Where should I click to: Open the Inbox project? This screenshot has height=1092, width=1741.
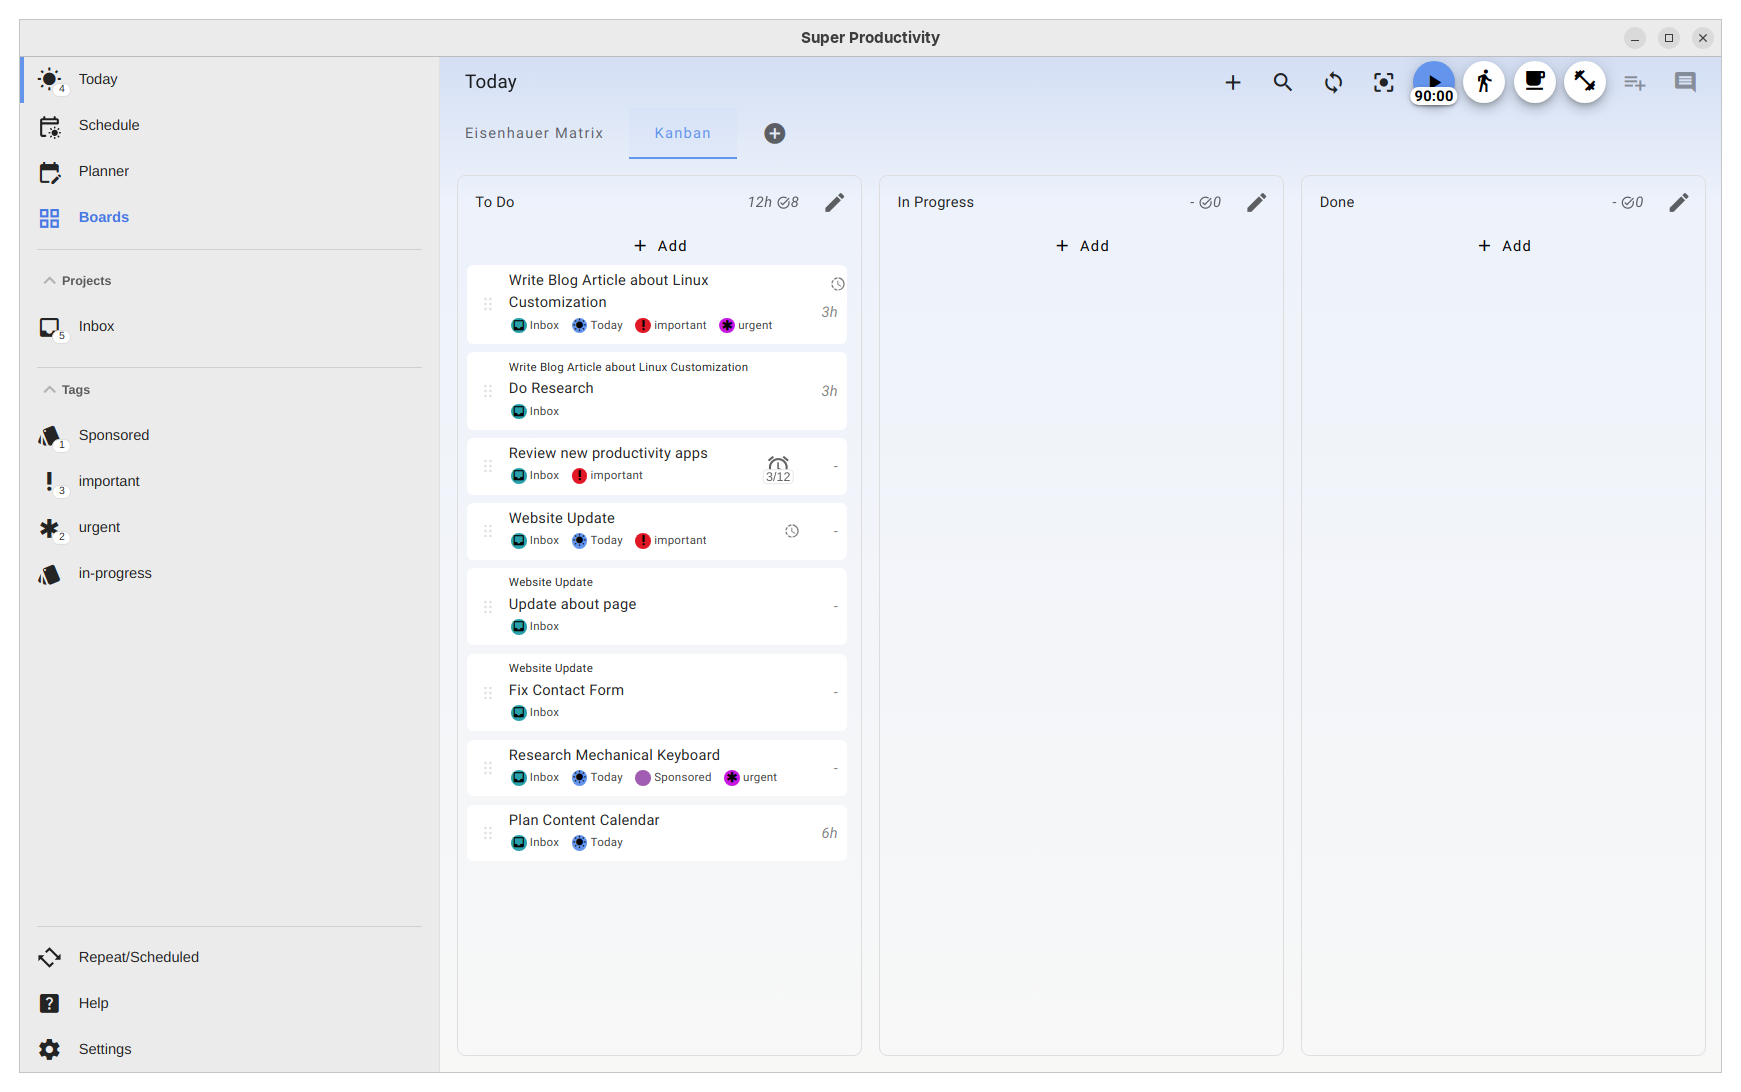[230, 327]
